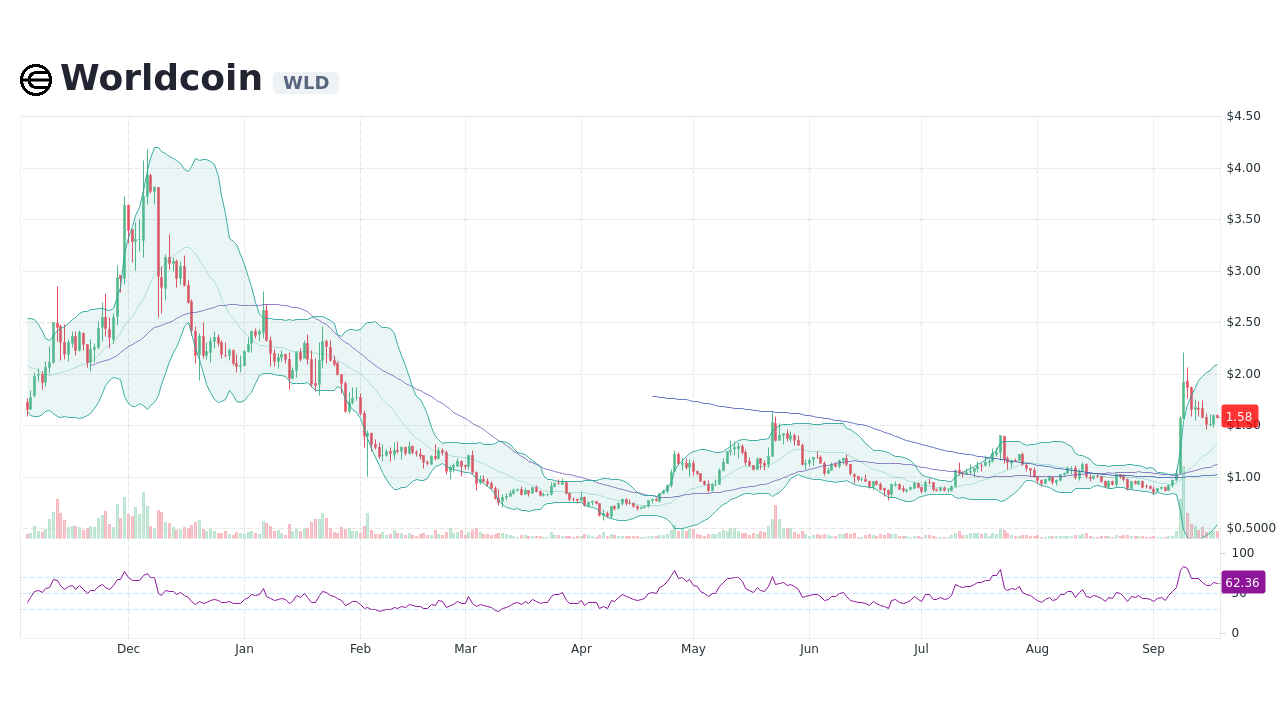Click the $4.50 price axis label

click(x=1243, y=115)
